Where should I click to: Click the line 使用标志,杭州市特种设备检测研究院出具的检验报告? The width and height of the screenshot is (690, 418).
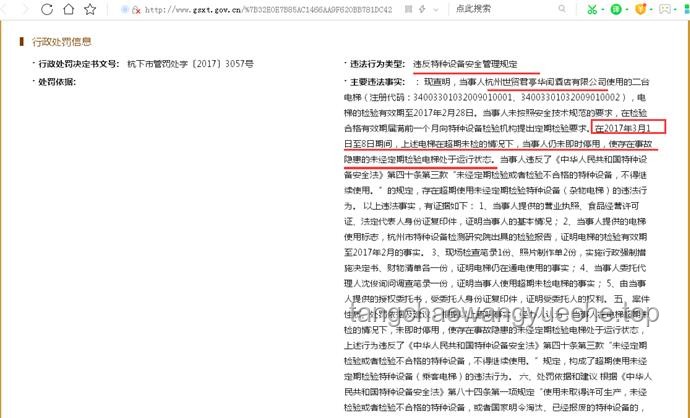tap(495, 237)
